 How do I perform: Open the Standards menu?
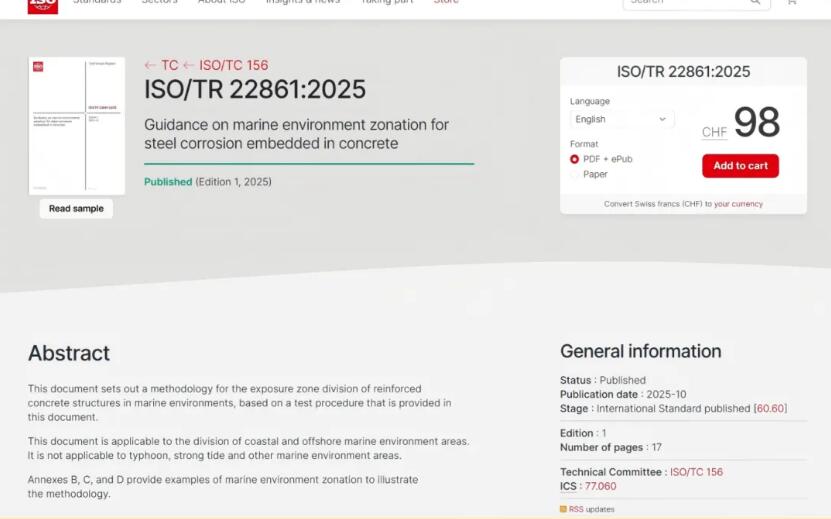[x=97, y=3]
